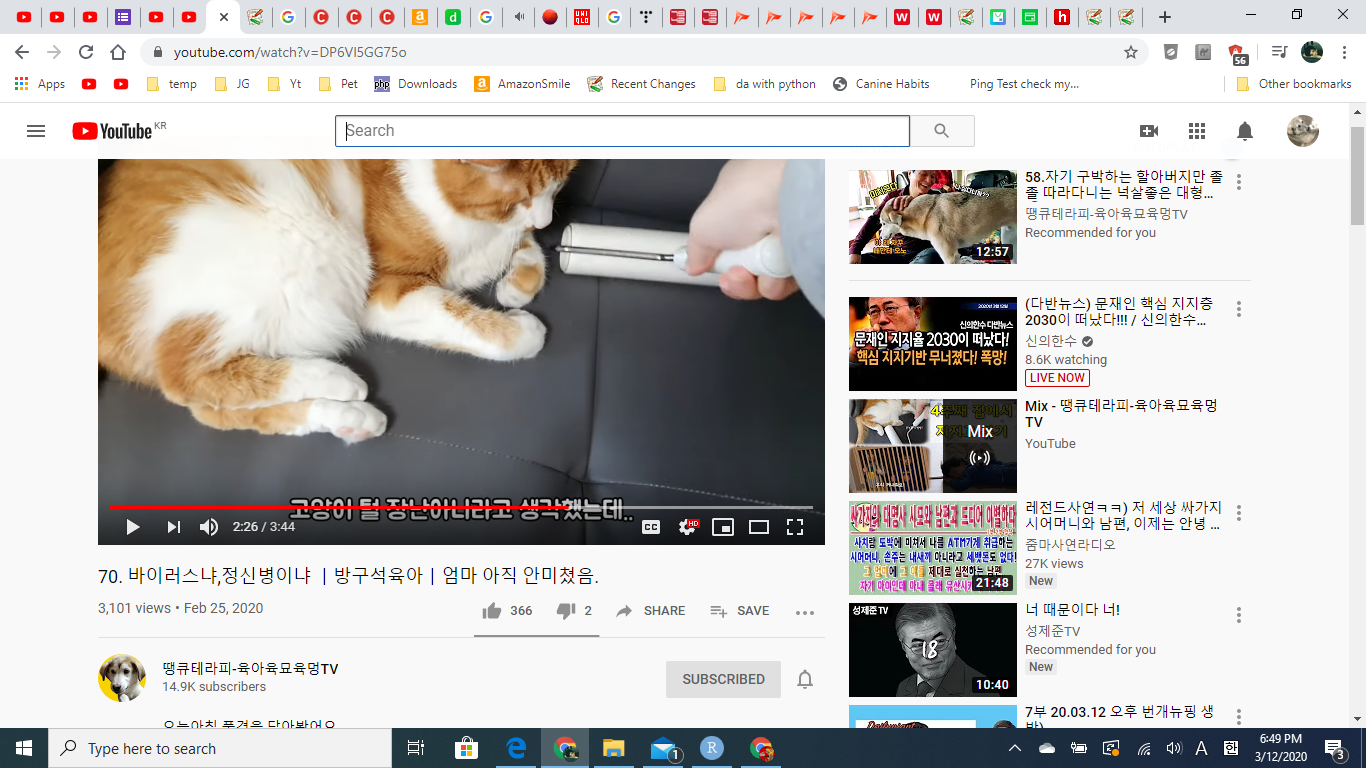
Task: Click SAVE to add to playlist
Action: [x=739, y=611]
